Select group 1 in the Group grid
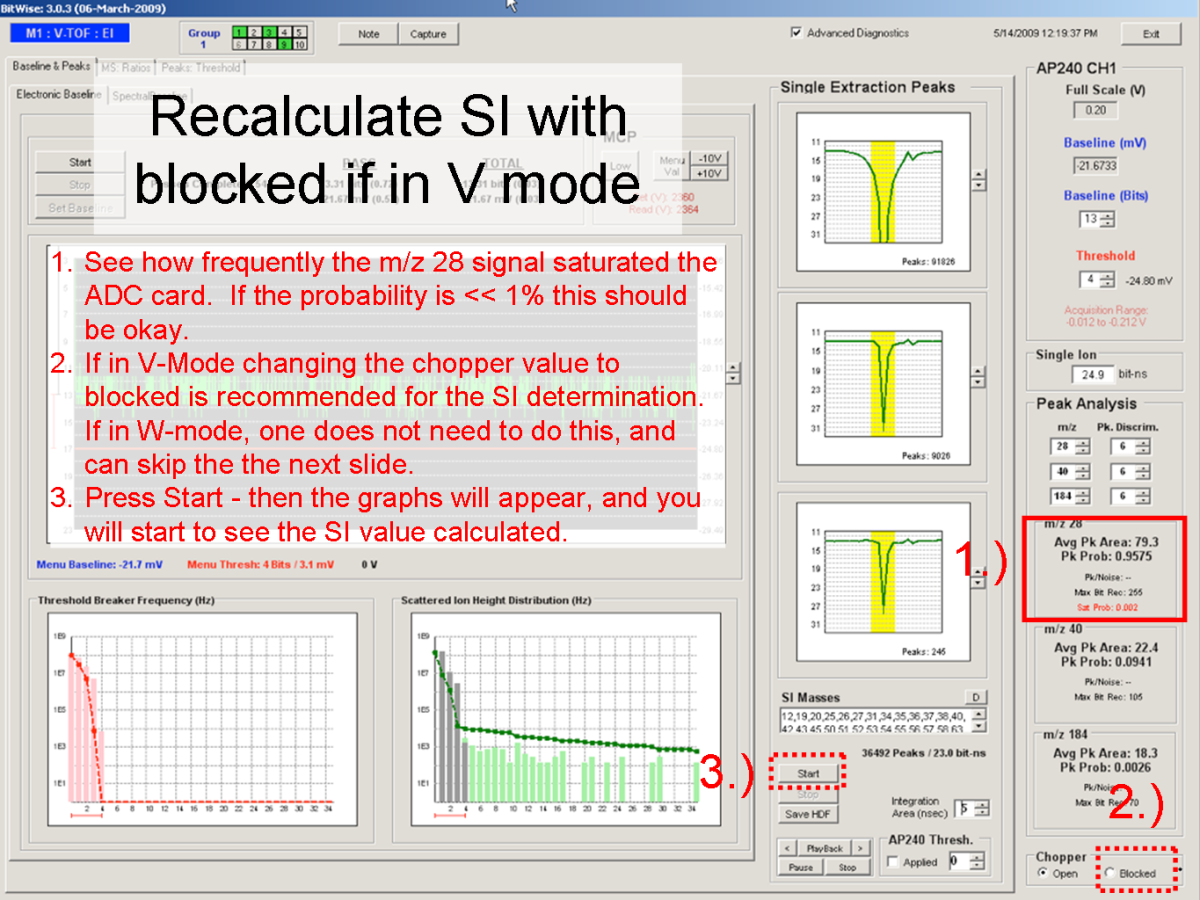This screenshot has height=900, width=1200. tap(238, 33)
